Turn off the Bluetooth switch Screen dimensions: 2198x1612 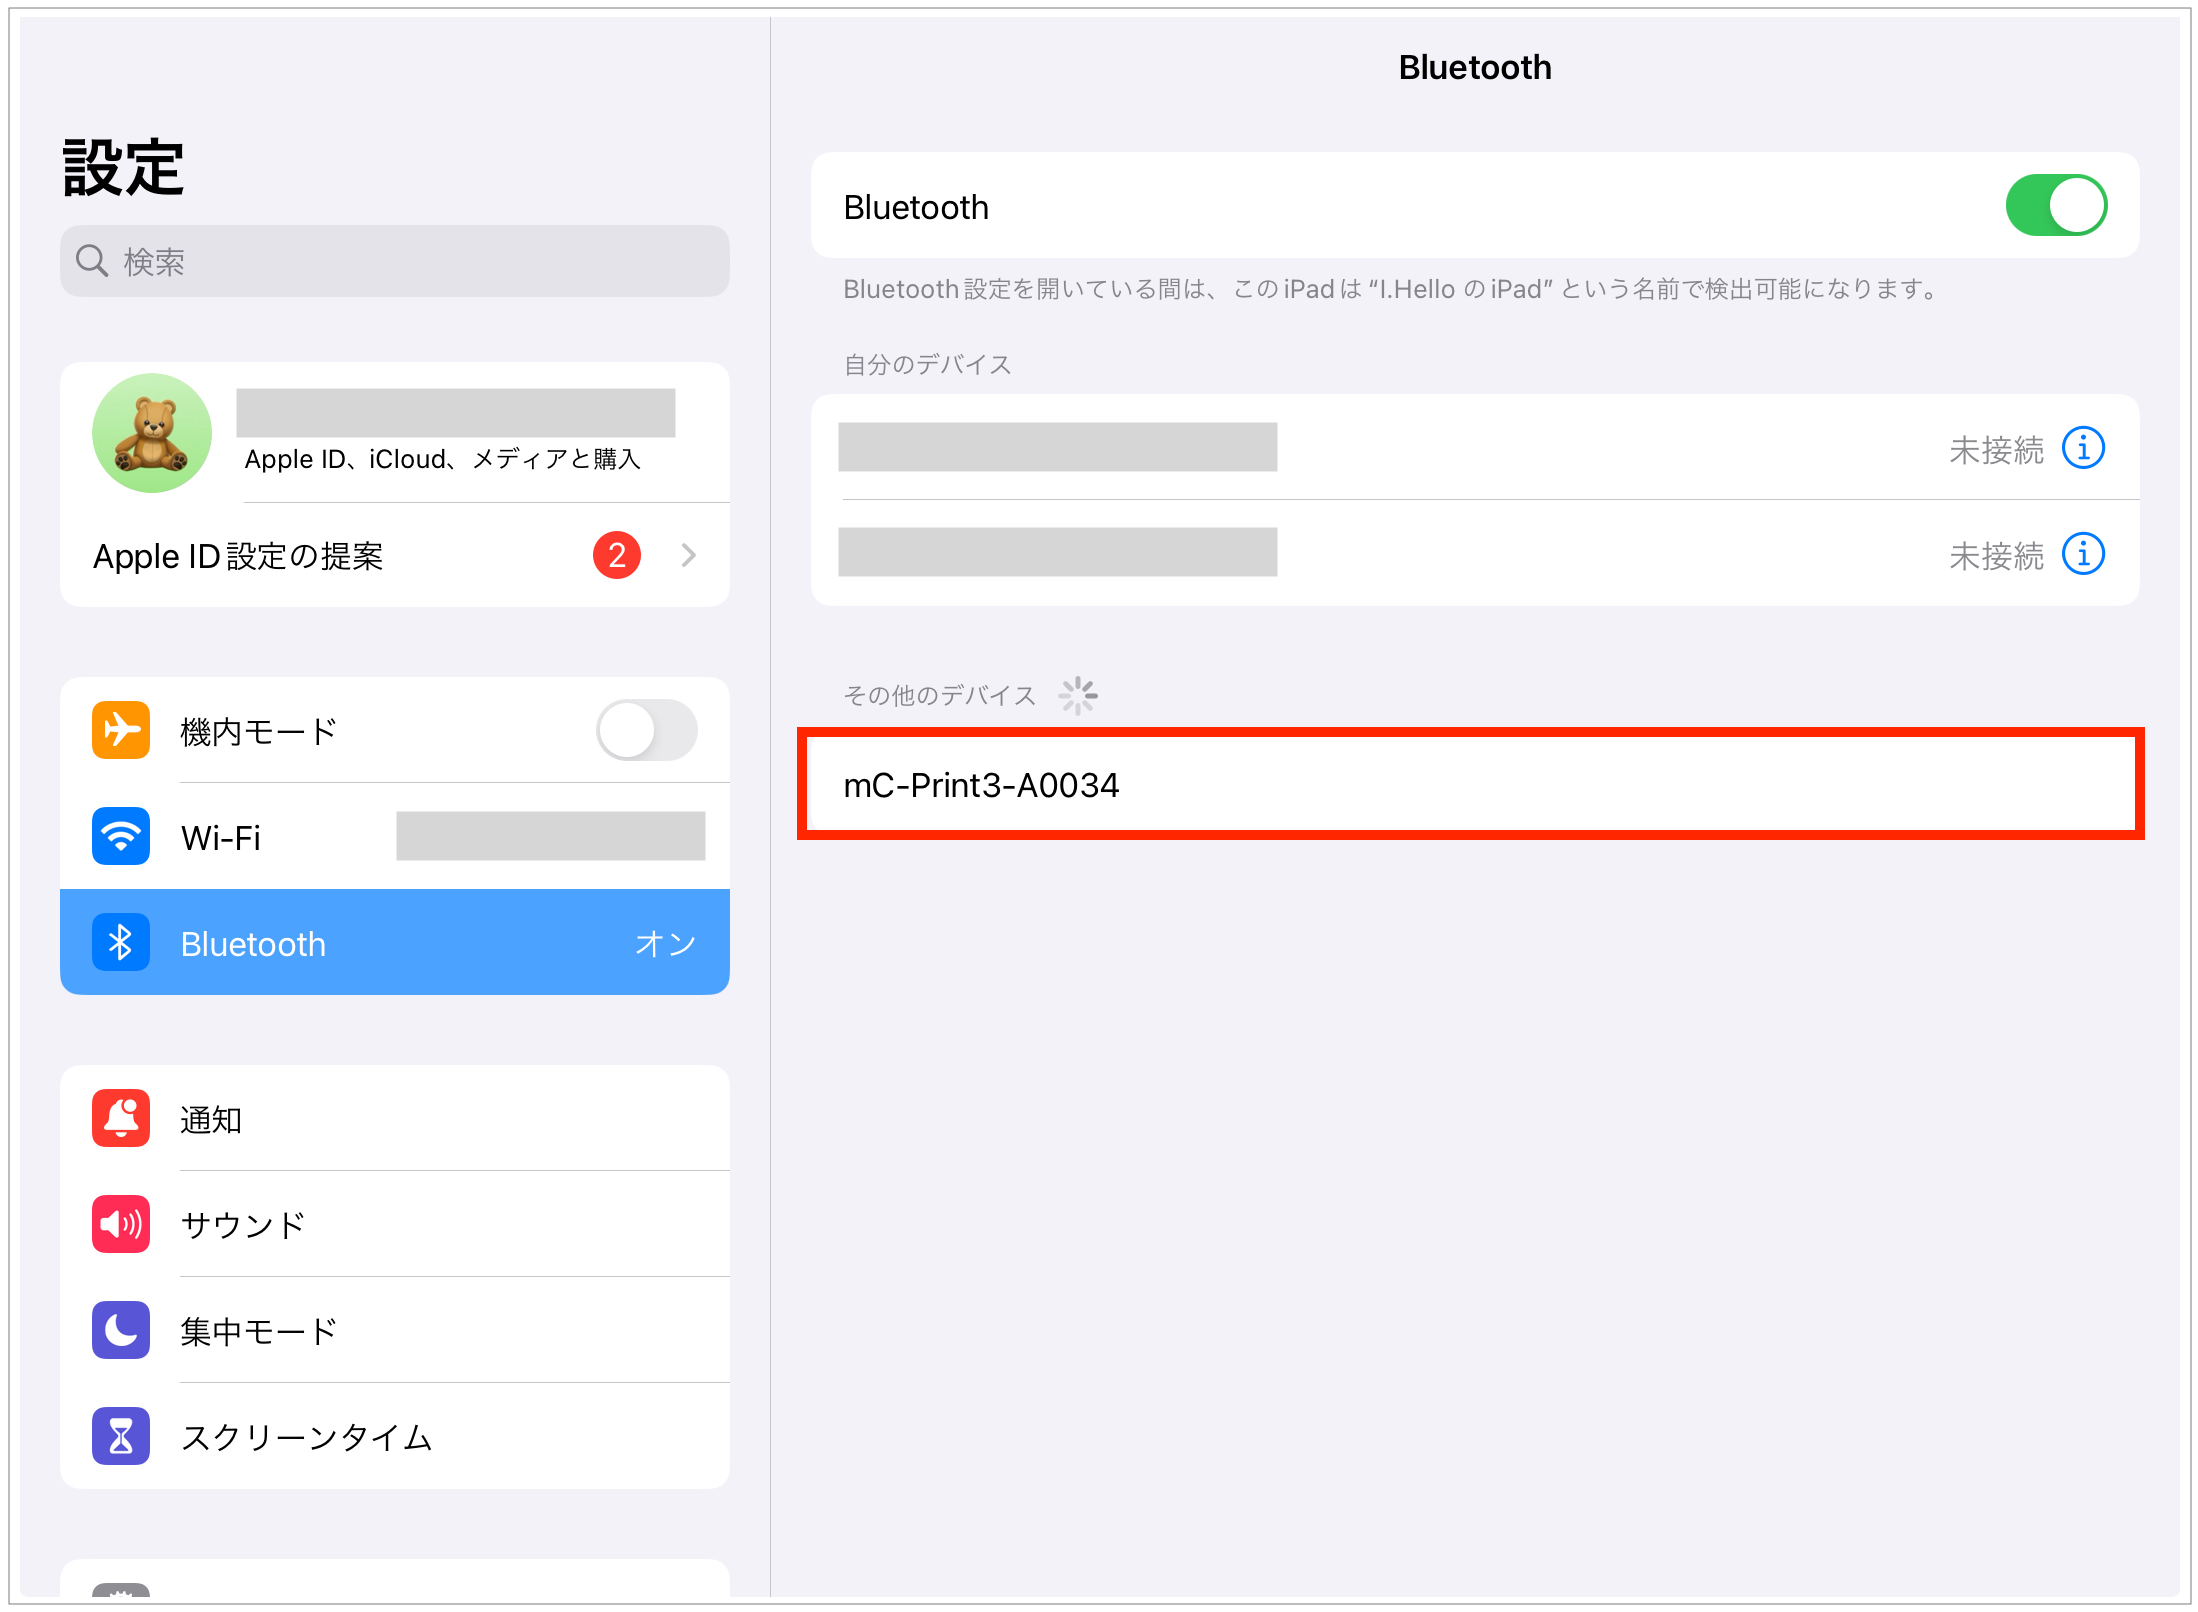[2055, 206]
